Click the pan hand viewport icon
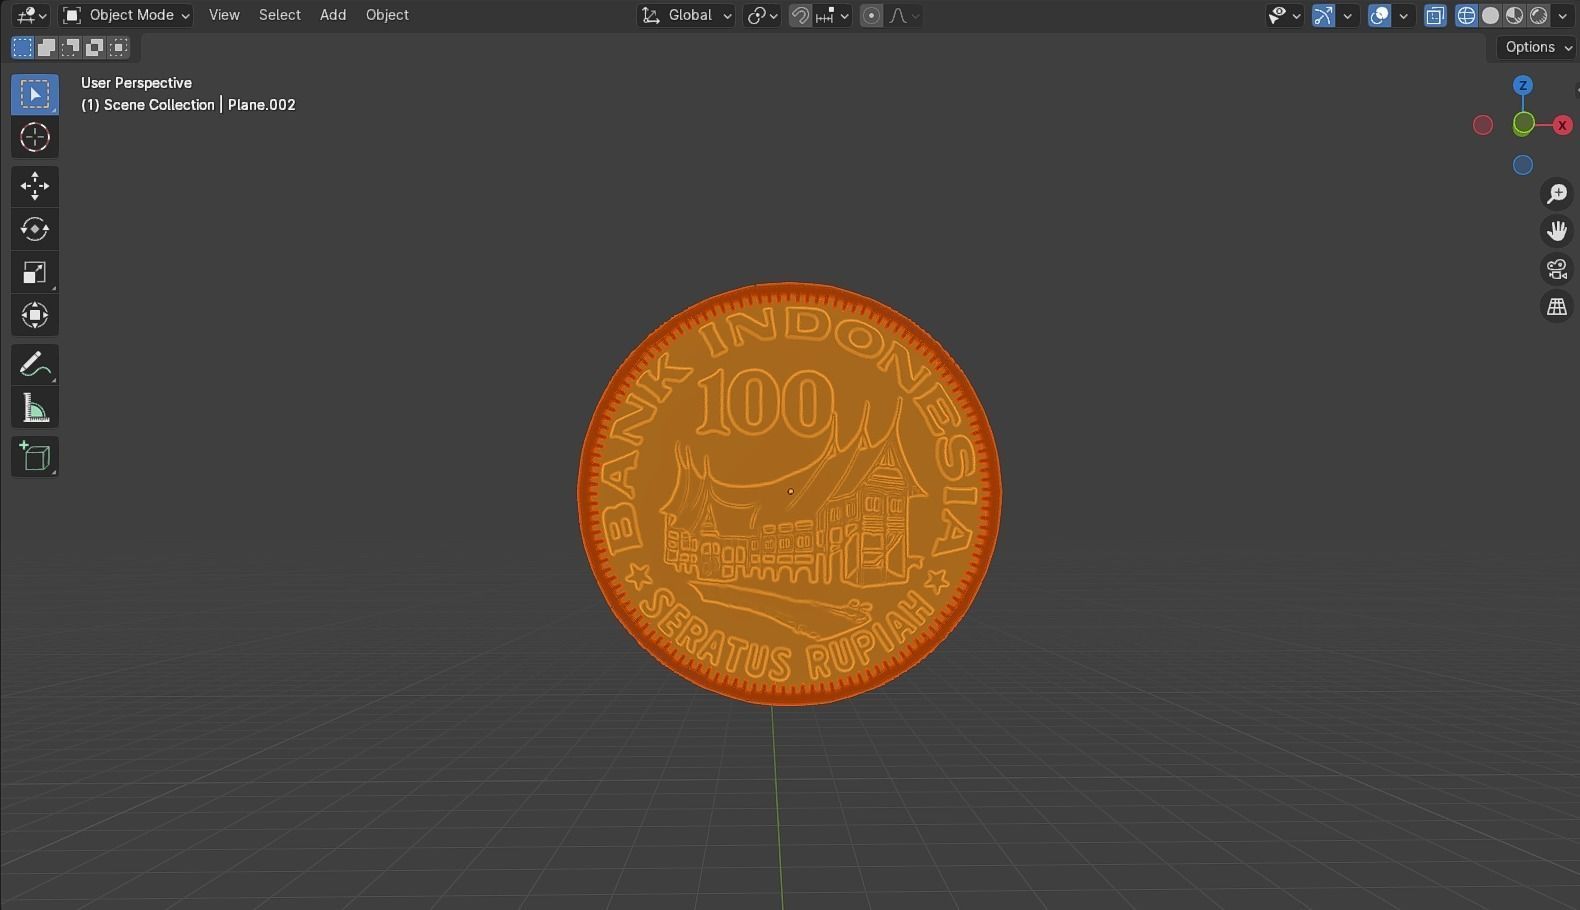This screenshot has width=1580, height=910. pos(1557,231)
